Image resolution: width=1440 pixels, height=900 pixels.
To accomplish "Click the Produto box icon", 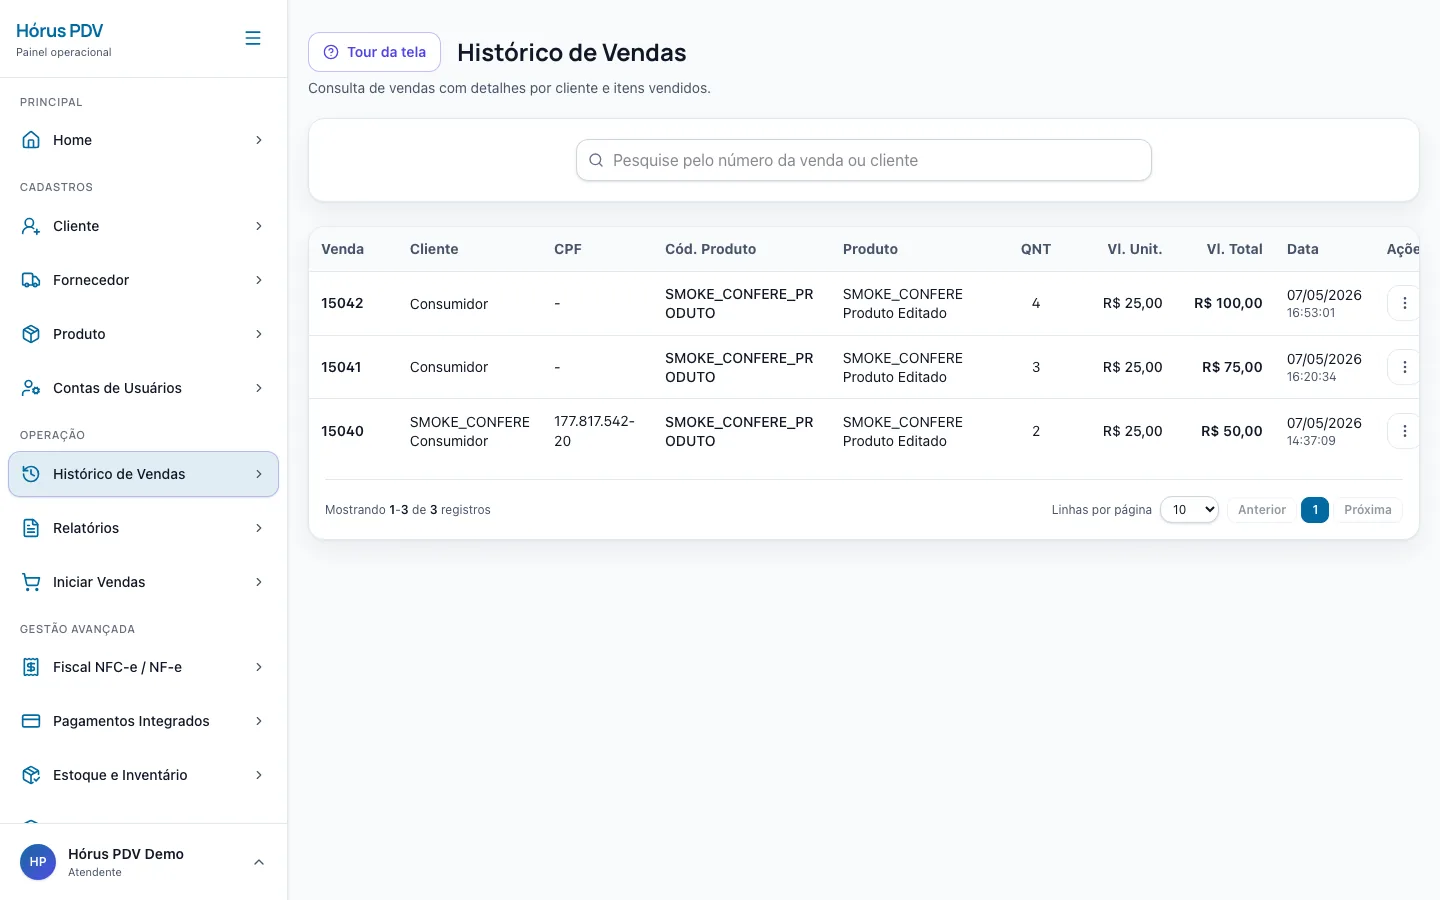I will 31,334.
